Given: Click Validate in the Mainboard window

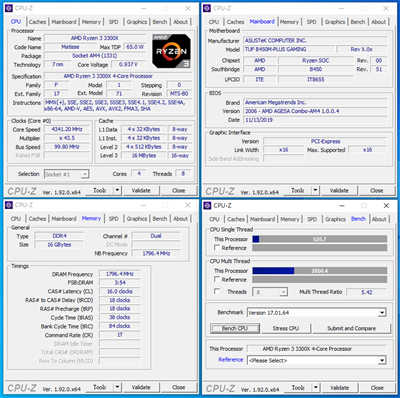Looking at the screenshot, I should point(339,190).
